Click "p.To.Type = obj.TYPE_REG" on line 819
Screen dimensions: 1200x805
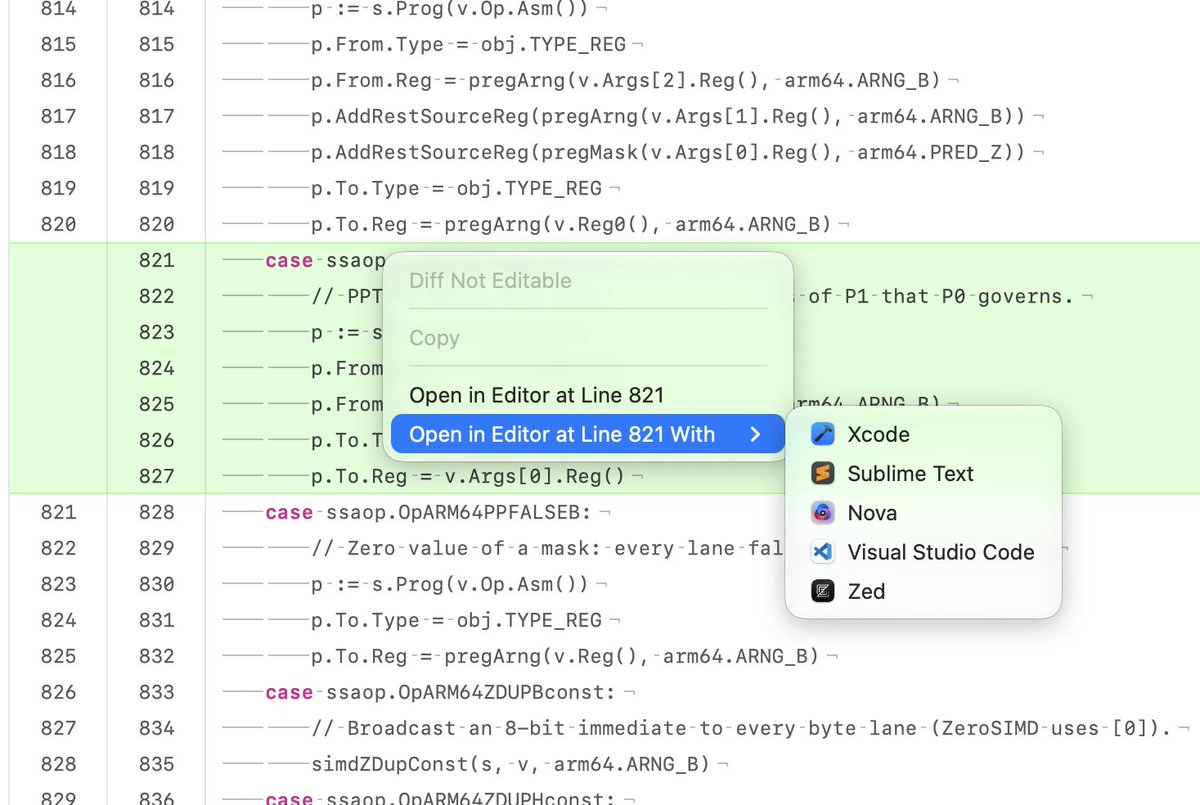pyautogui.click(x=457, y=188)
